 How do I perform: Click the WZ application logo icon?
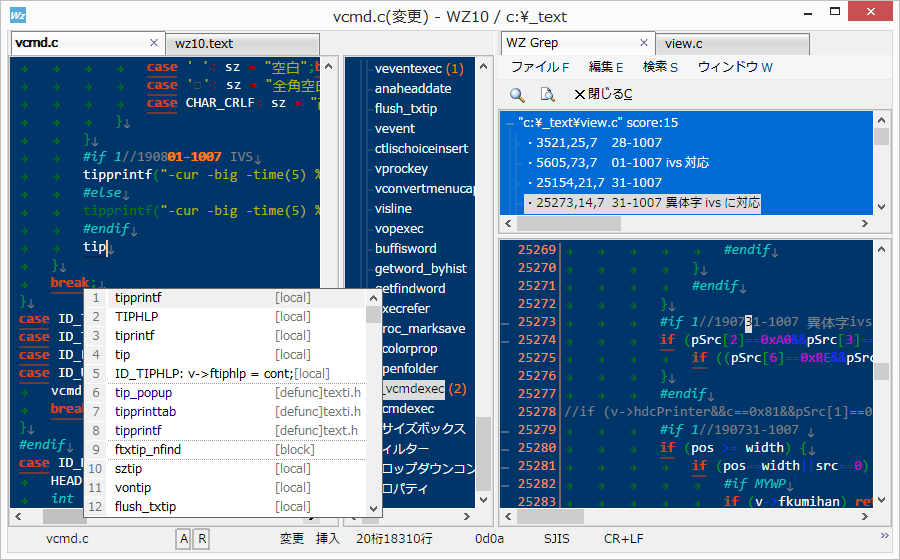pyautogui.click(x=18, y=15)
